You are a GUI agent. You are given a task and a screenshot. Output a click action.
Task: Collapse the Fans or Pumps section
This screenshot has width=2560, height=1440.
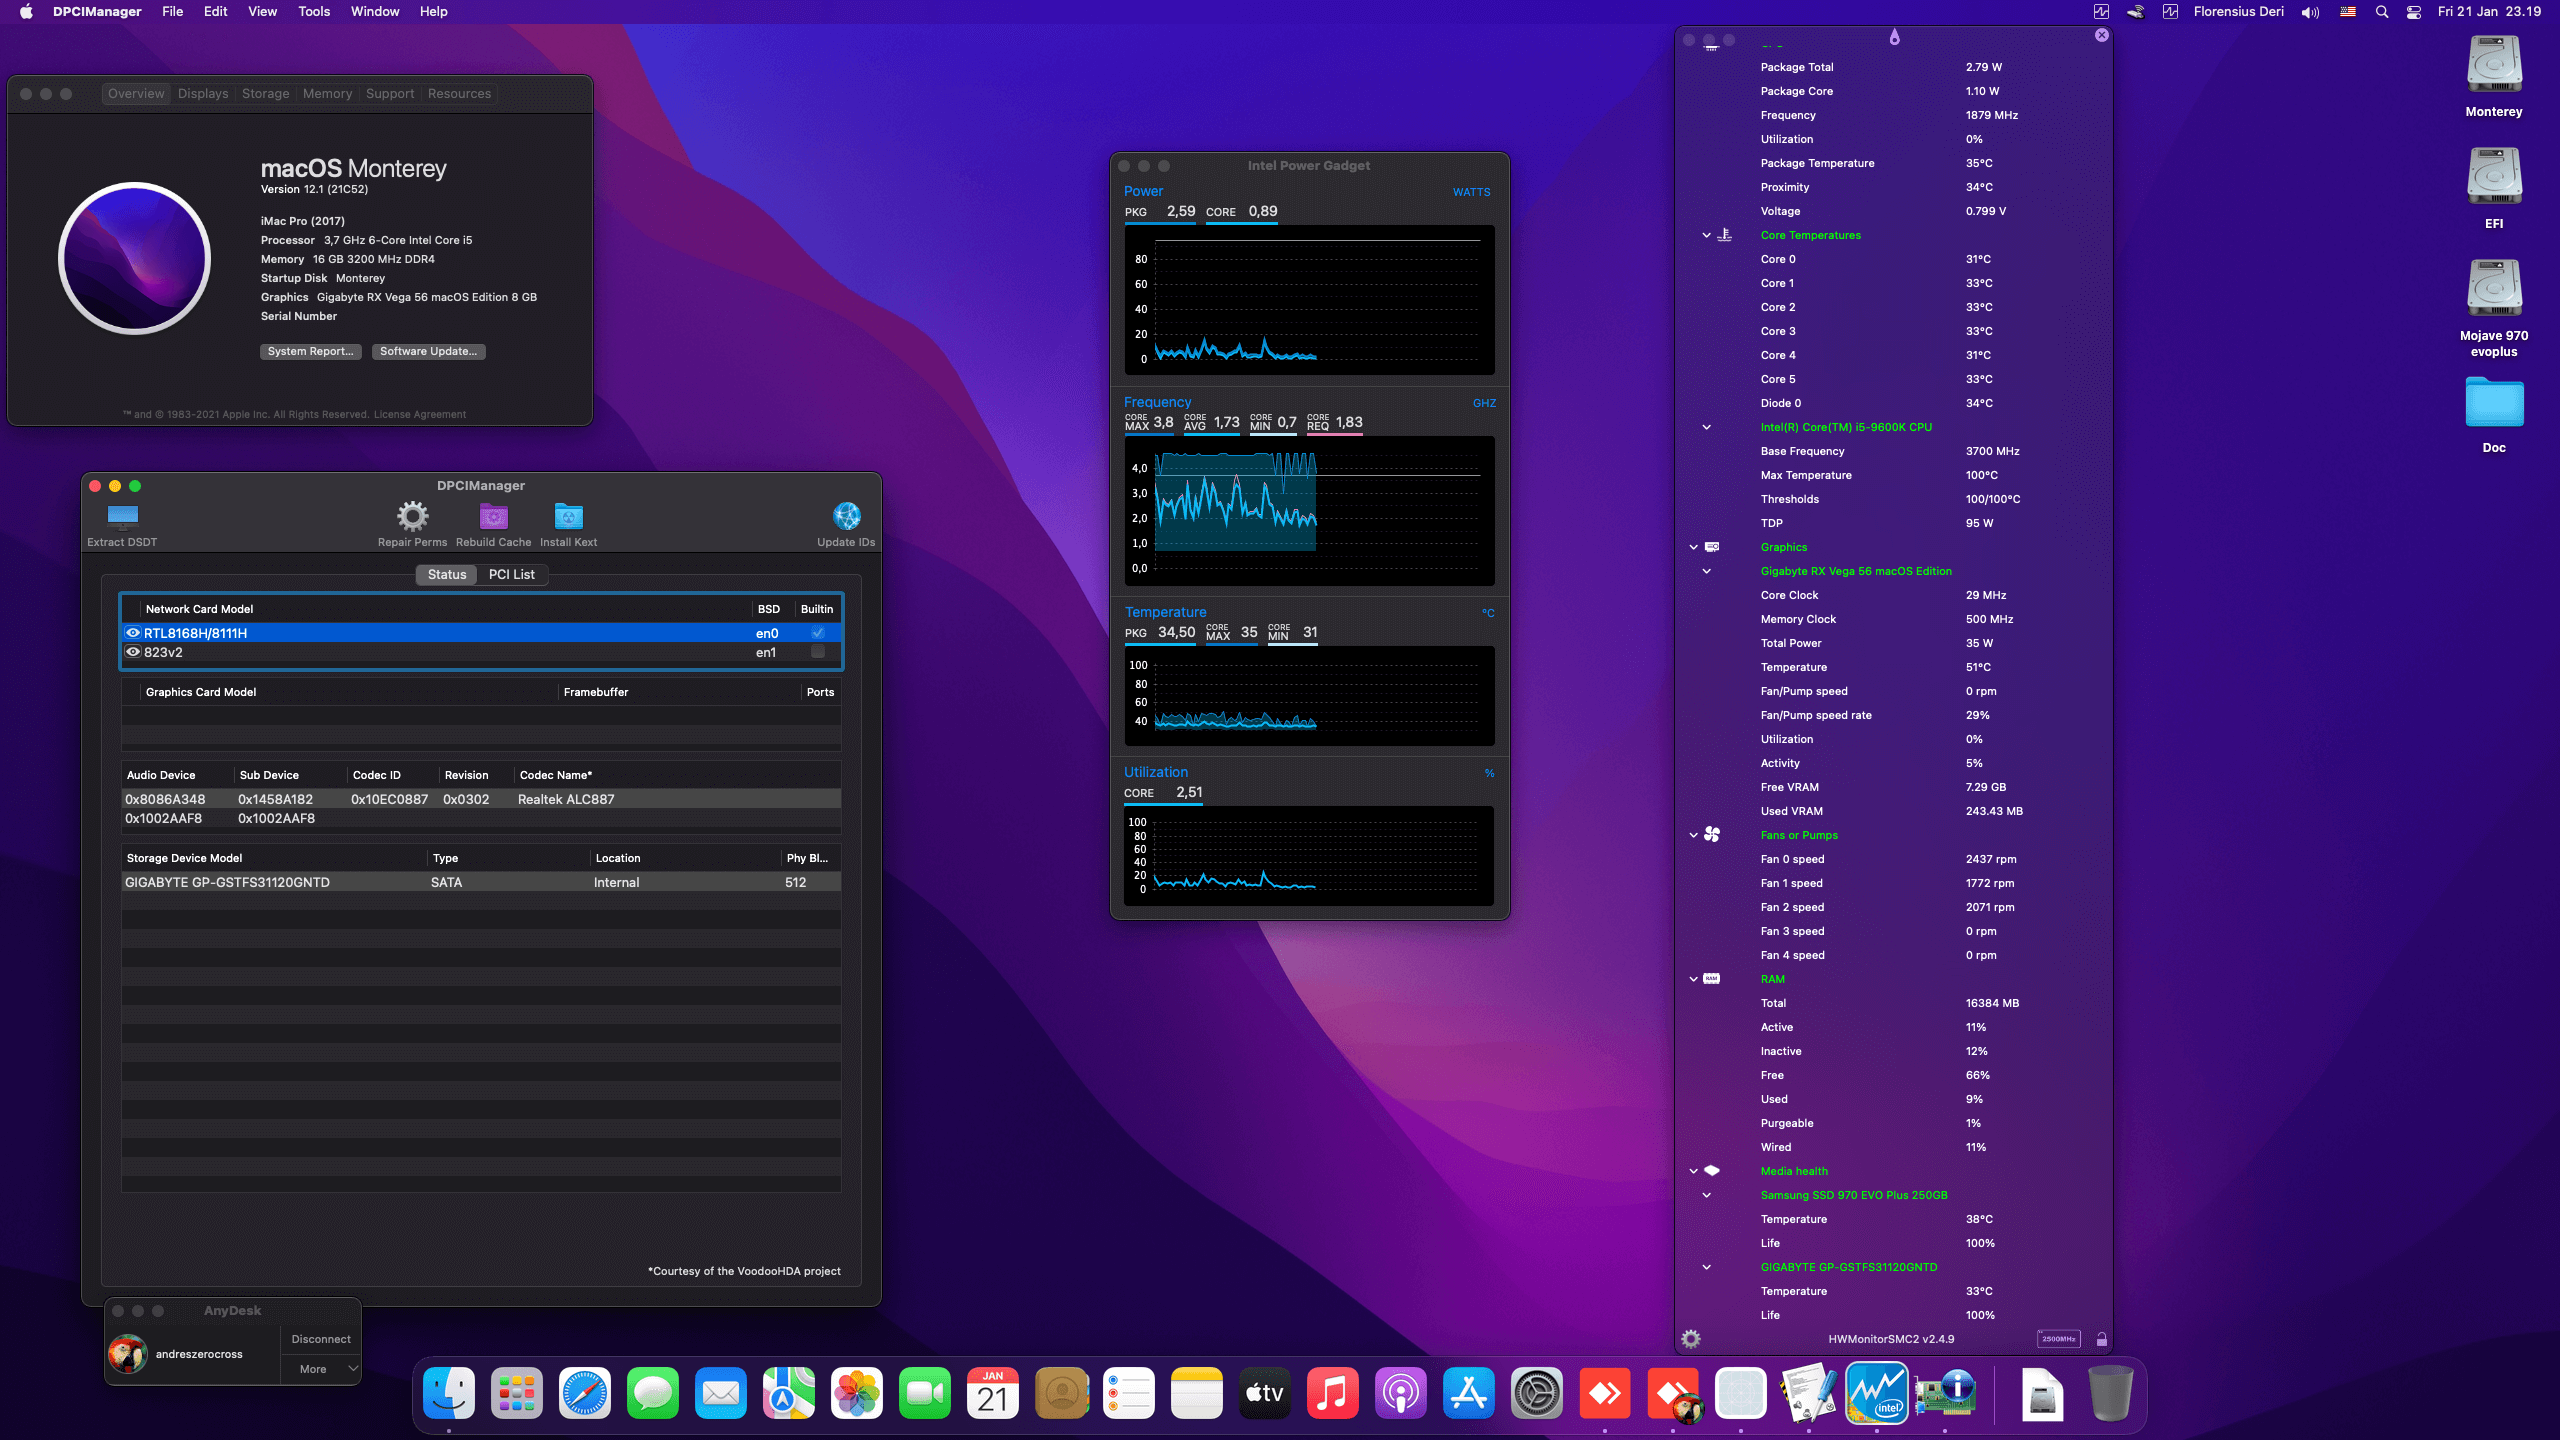tap(1694, 835)
